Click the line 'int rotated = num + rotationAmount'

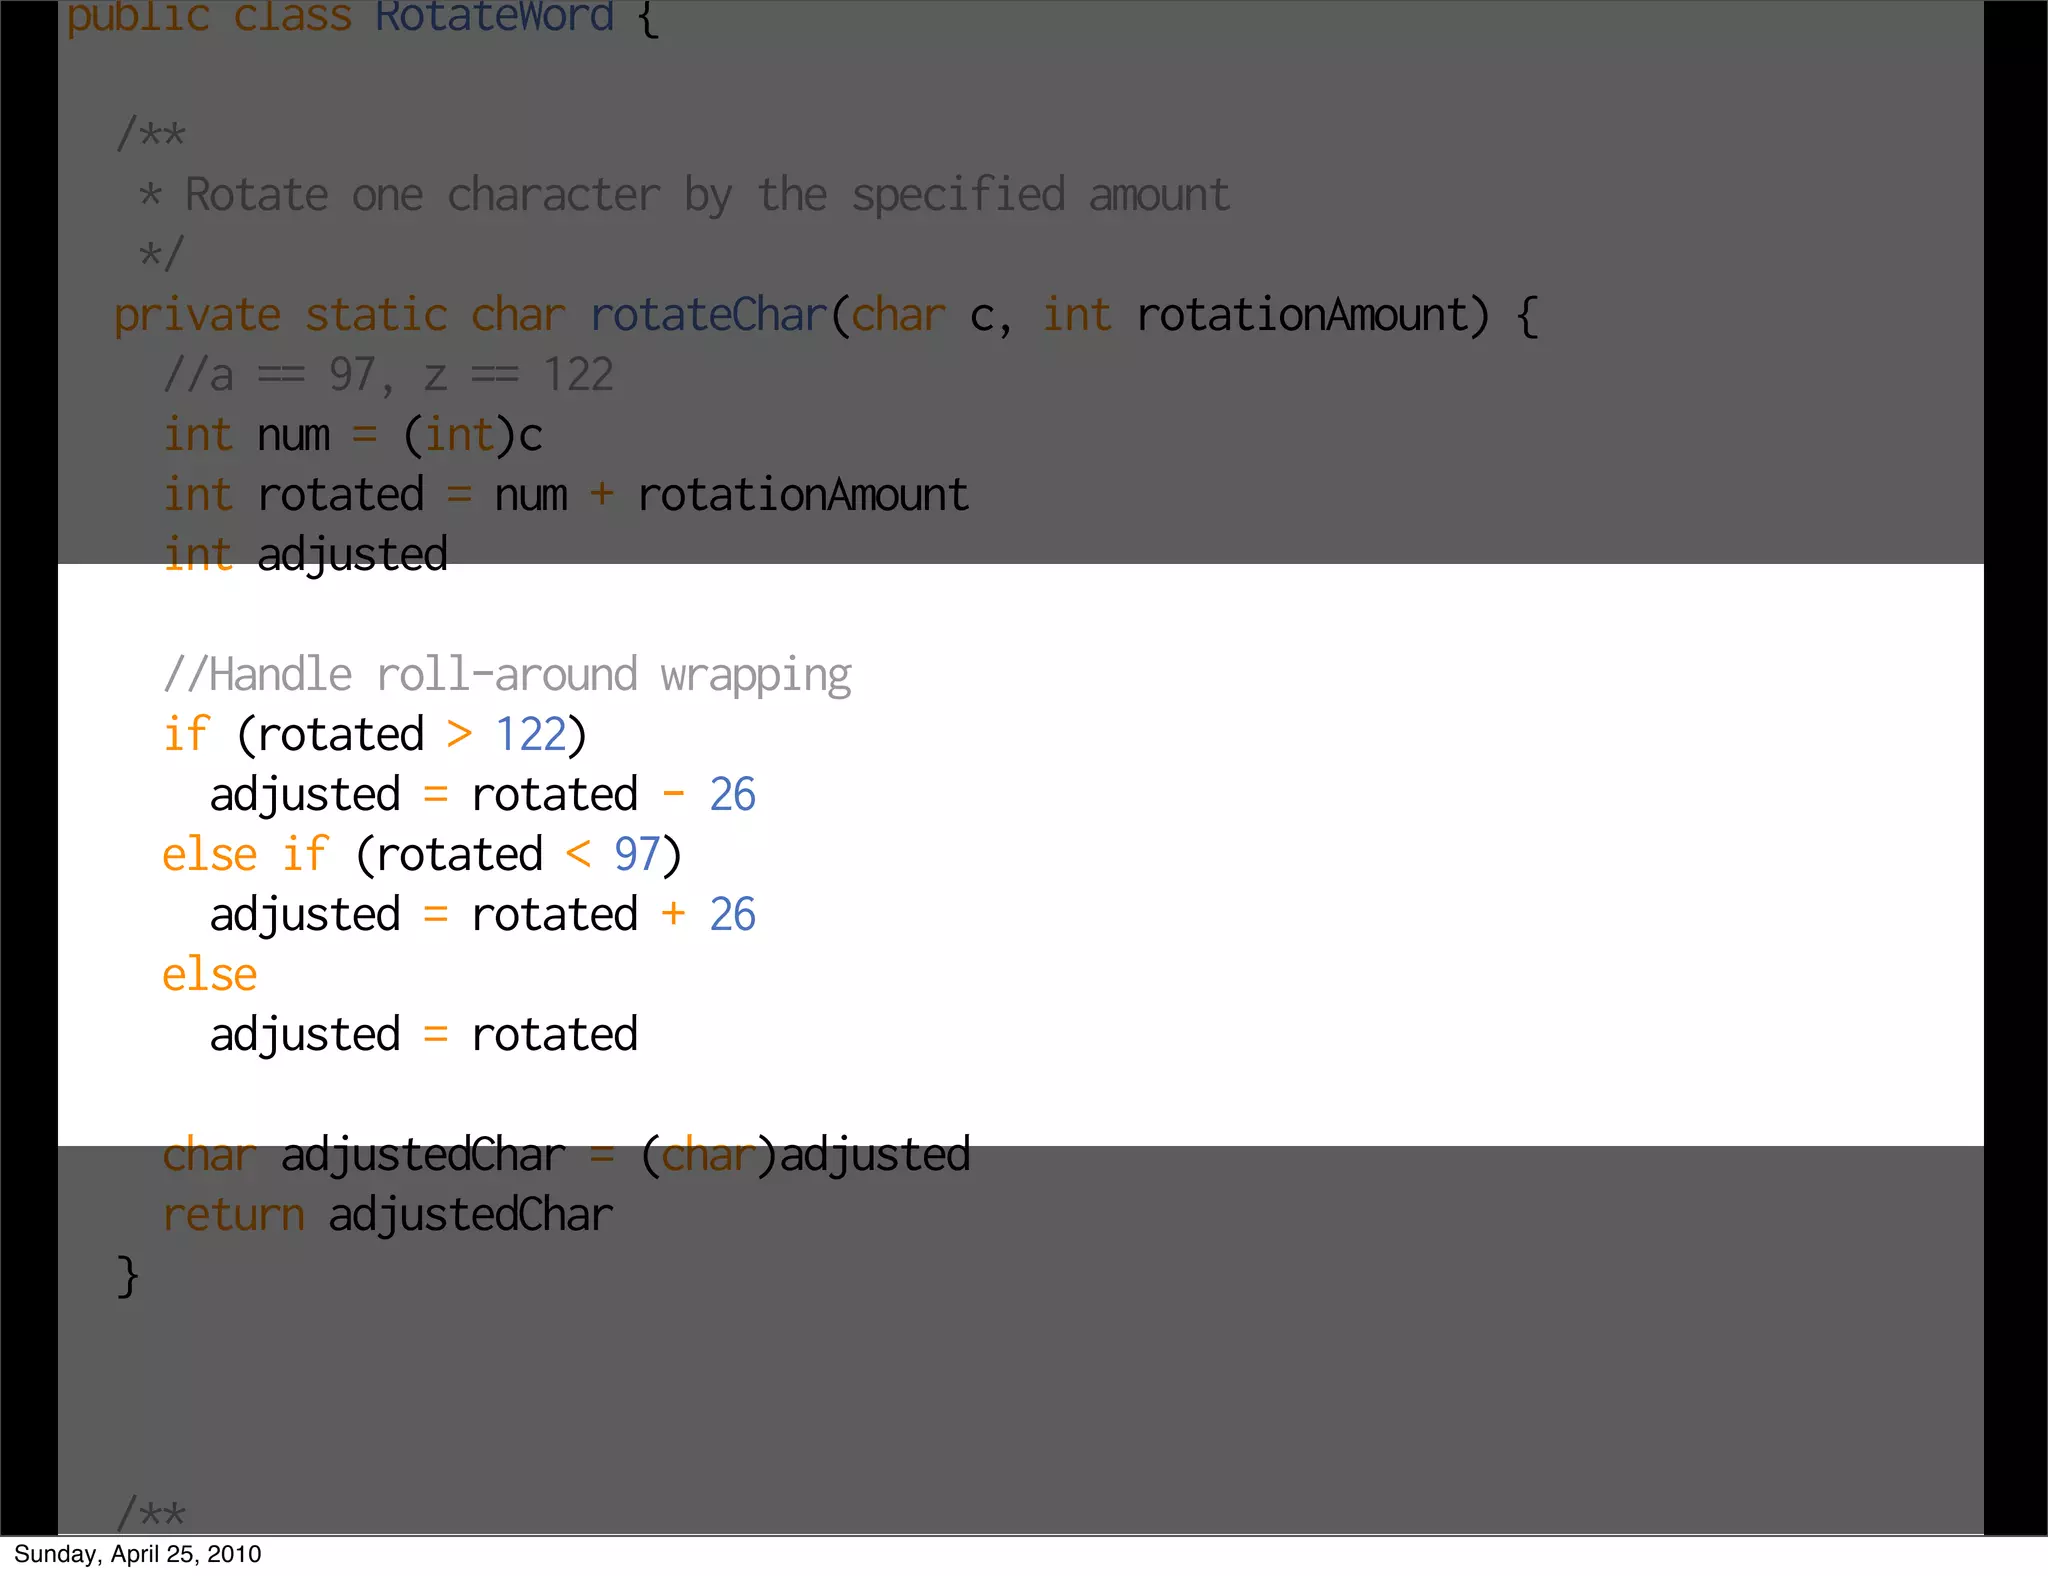(x=566, y=495)
